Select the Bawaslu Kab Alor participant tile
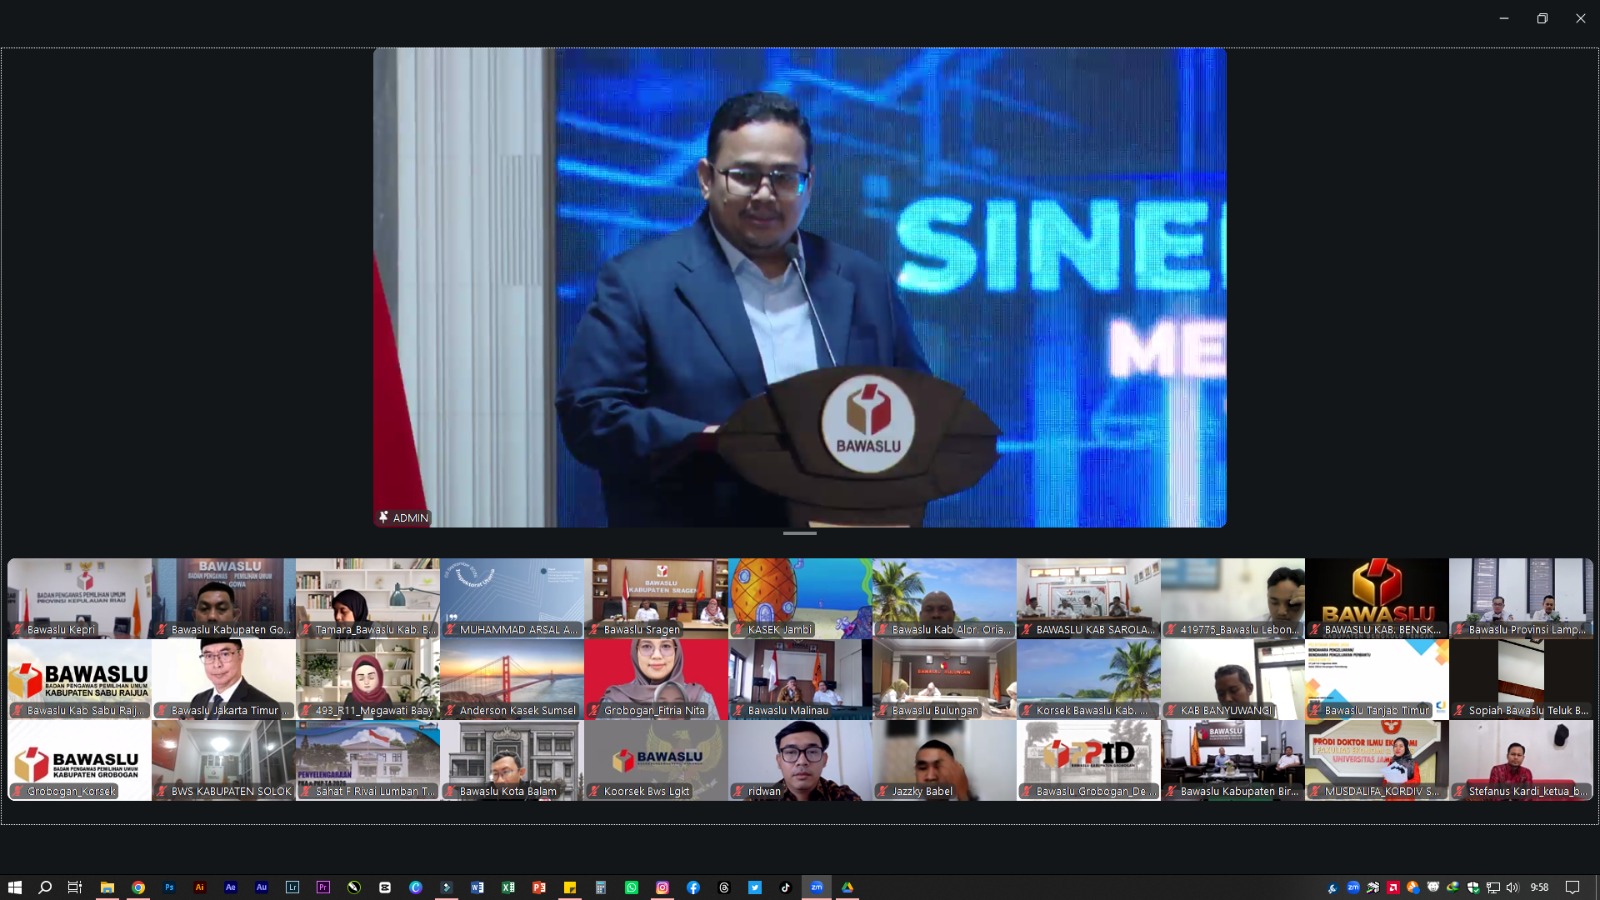 [x=944, y=598]
